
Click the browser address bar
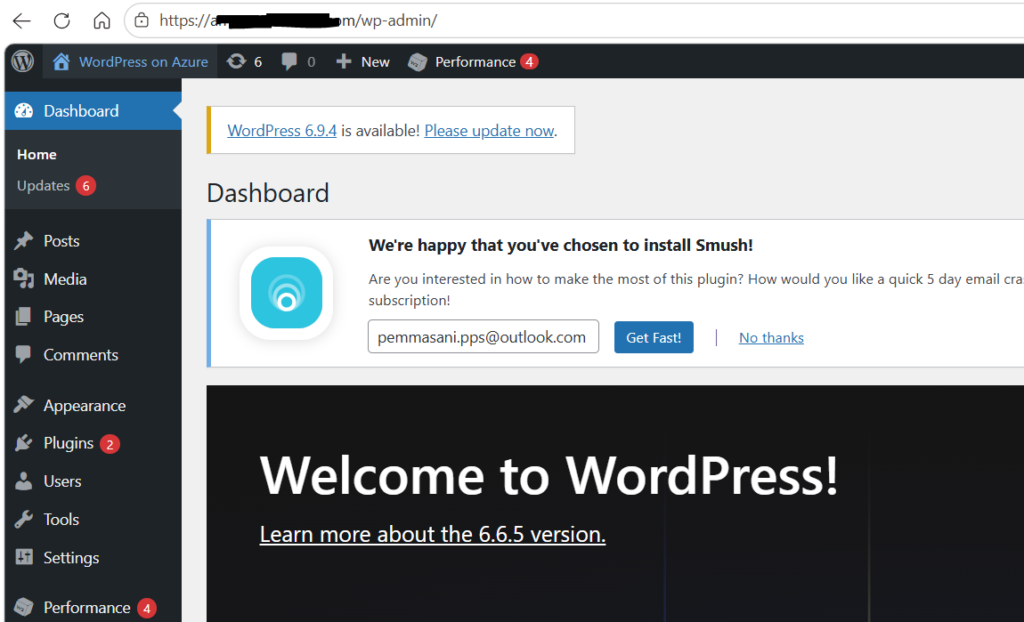point(575,20)
